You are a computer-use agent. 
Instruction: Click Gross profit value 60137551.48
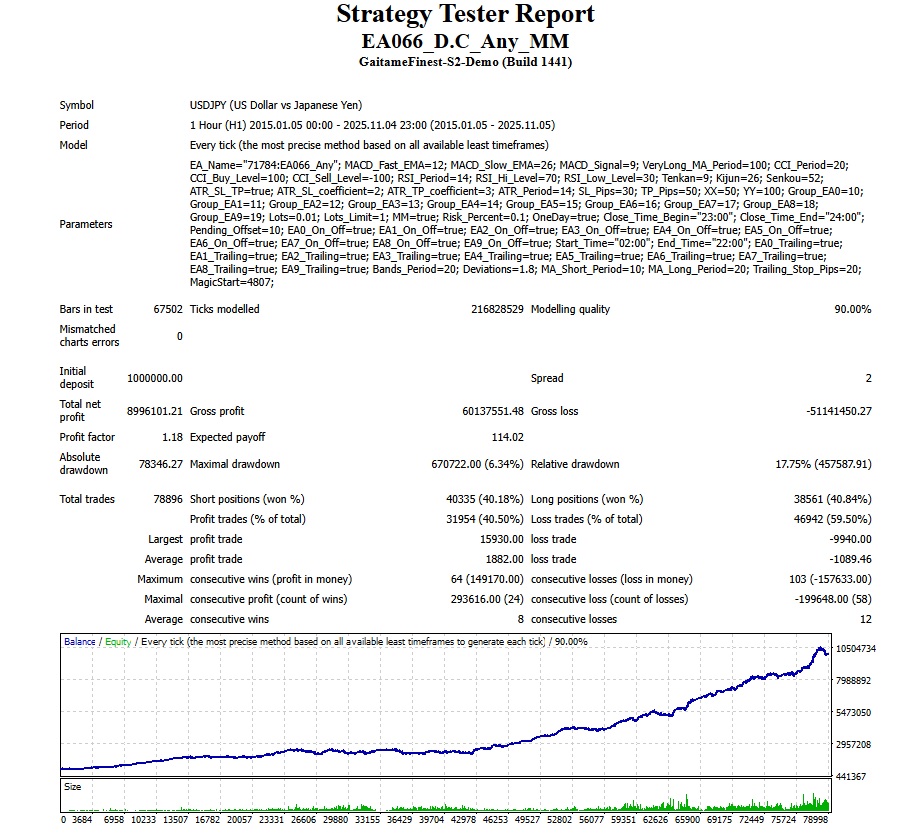493,411
